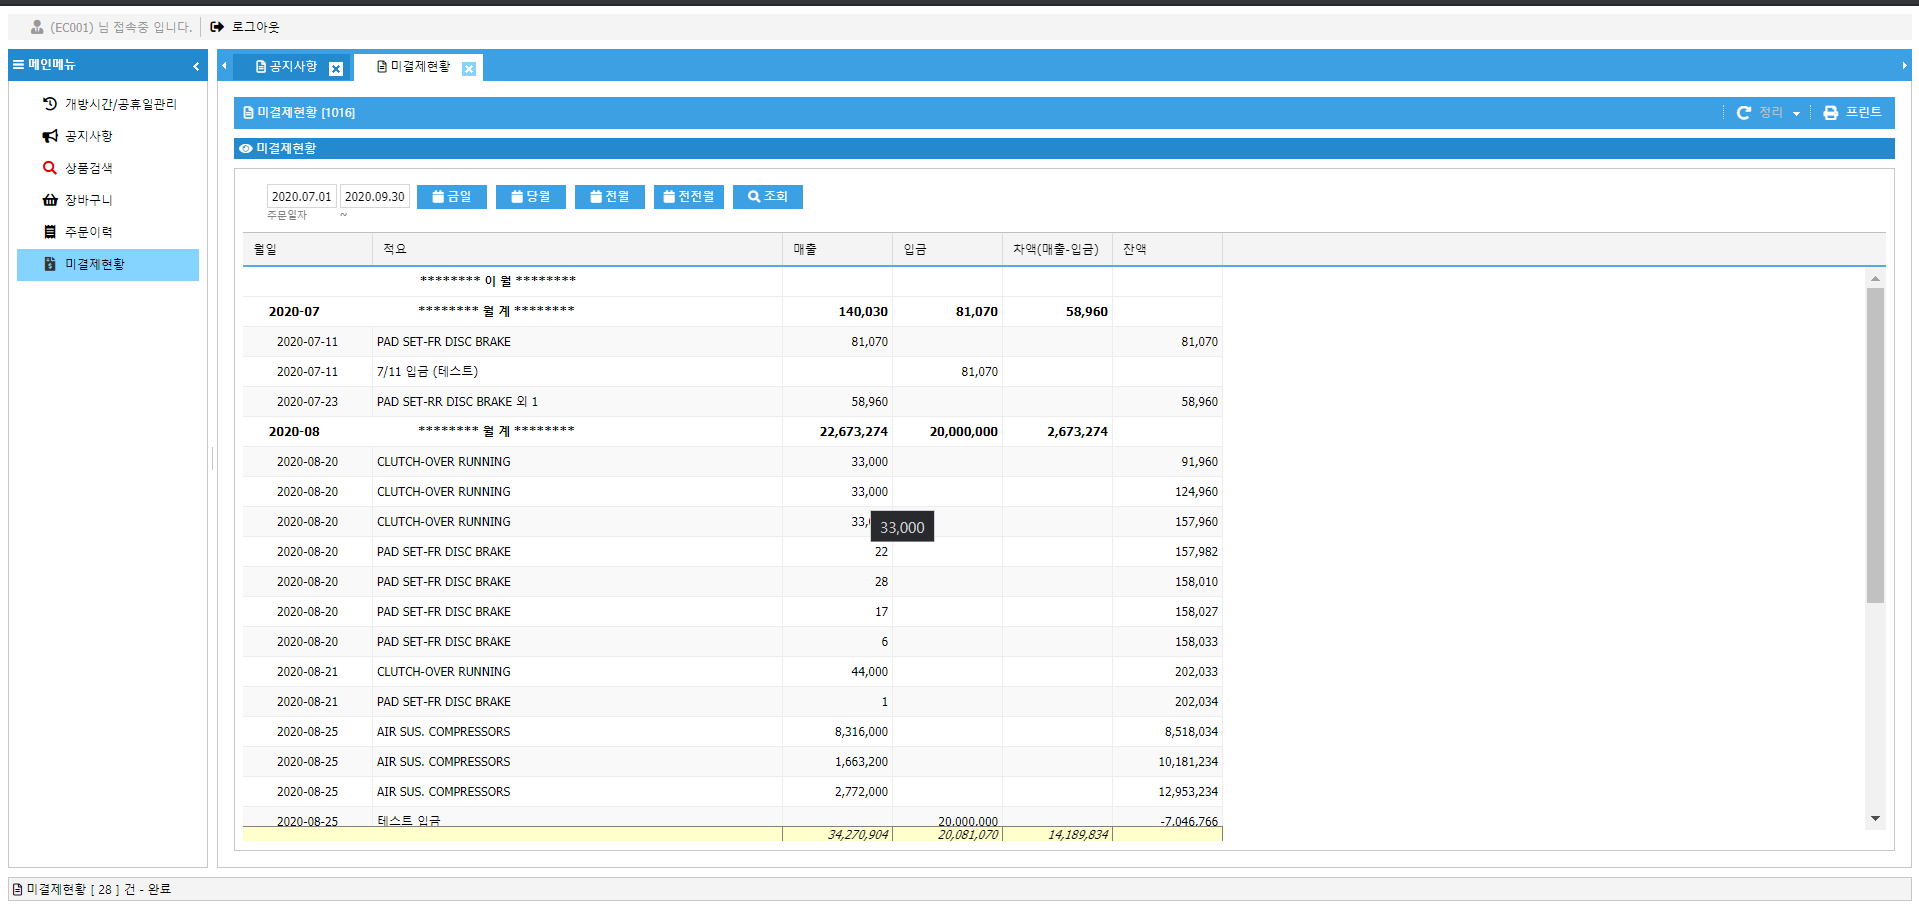Click document icon in 미결제현황 [1016] title
The image size is (1919, 906).
click(x=248, y=113)
